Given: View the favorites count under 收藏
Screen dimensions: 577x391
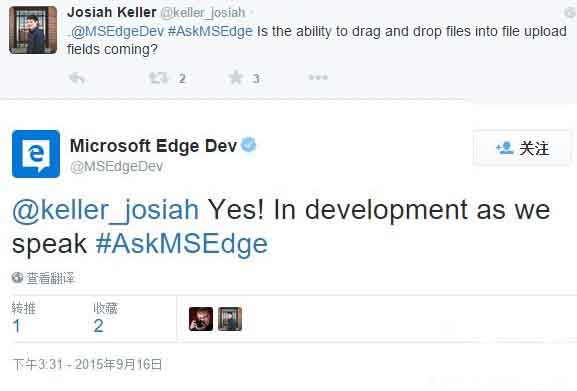Looking at the screenshot, I should 98,326.
